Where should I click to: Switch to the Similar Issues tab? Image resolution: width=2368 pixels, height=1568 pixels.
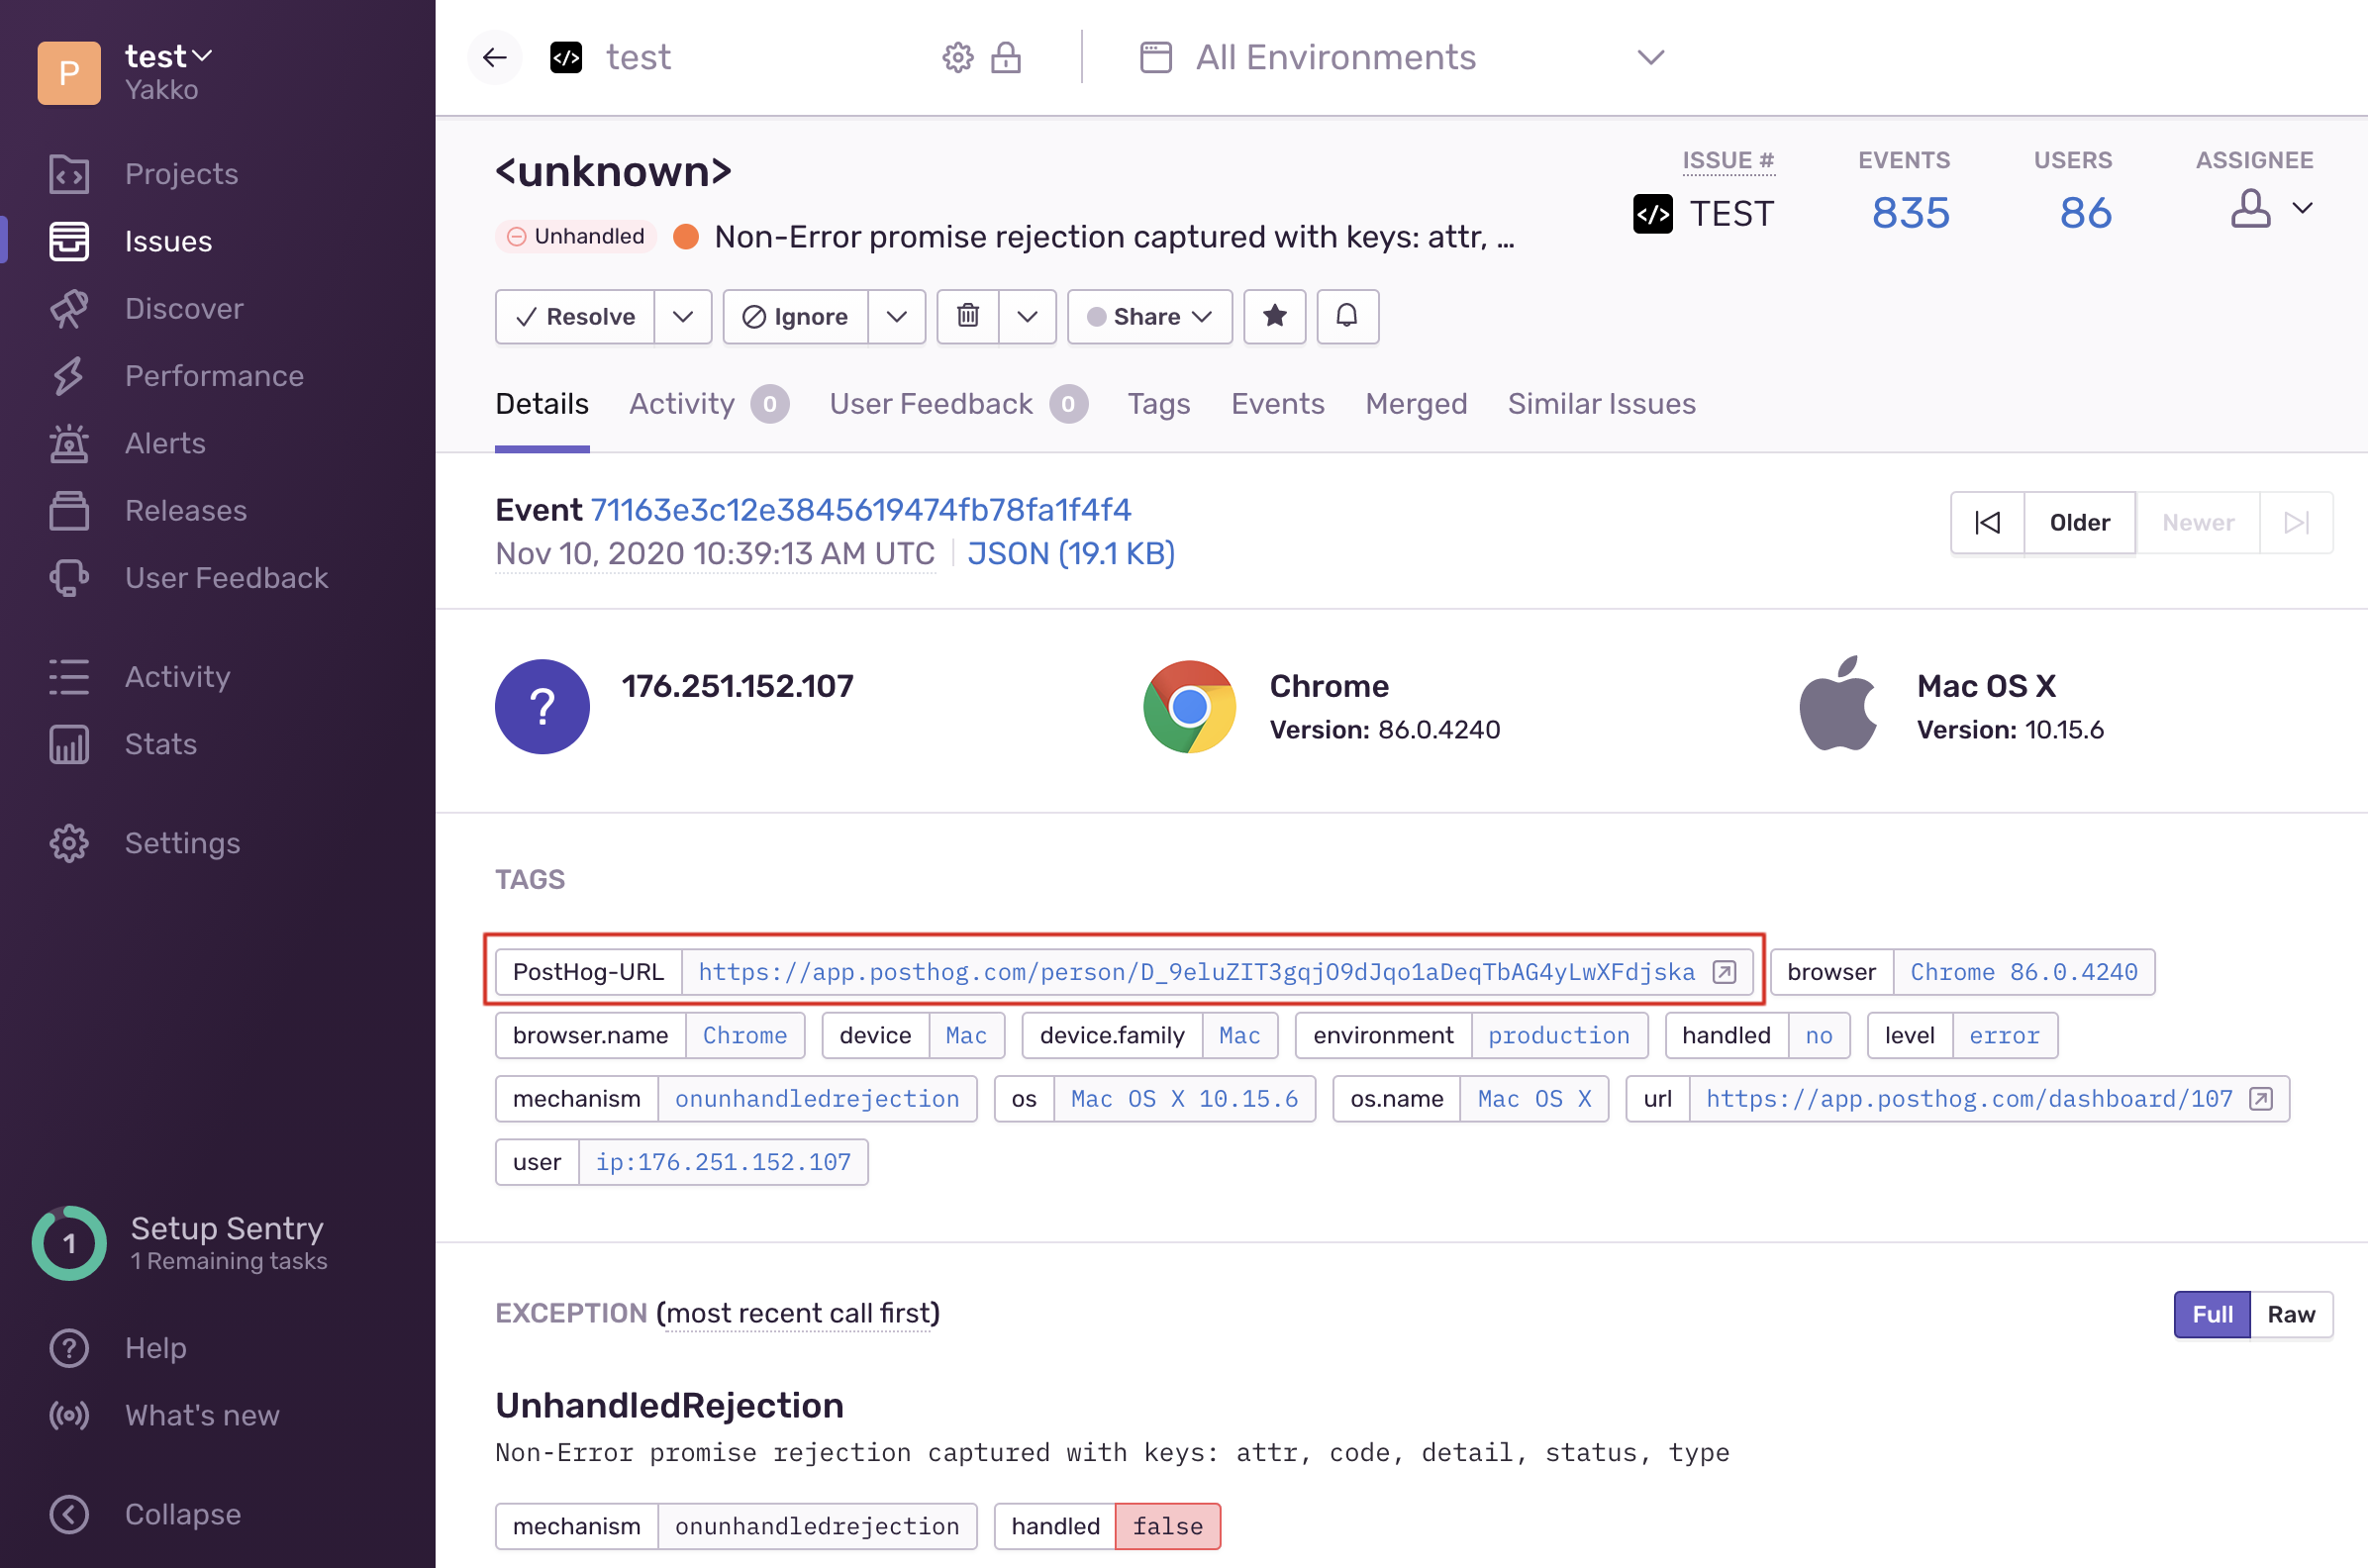coord(1601,404)
